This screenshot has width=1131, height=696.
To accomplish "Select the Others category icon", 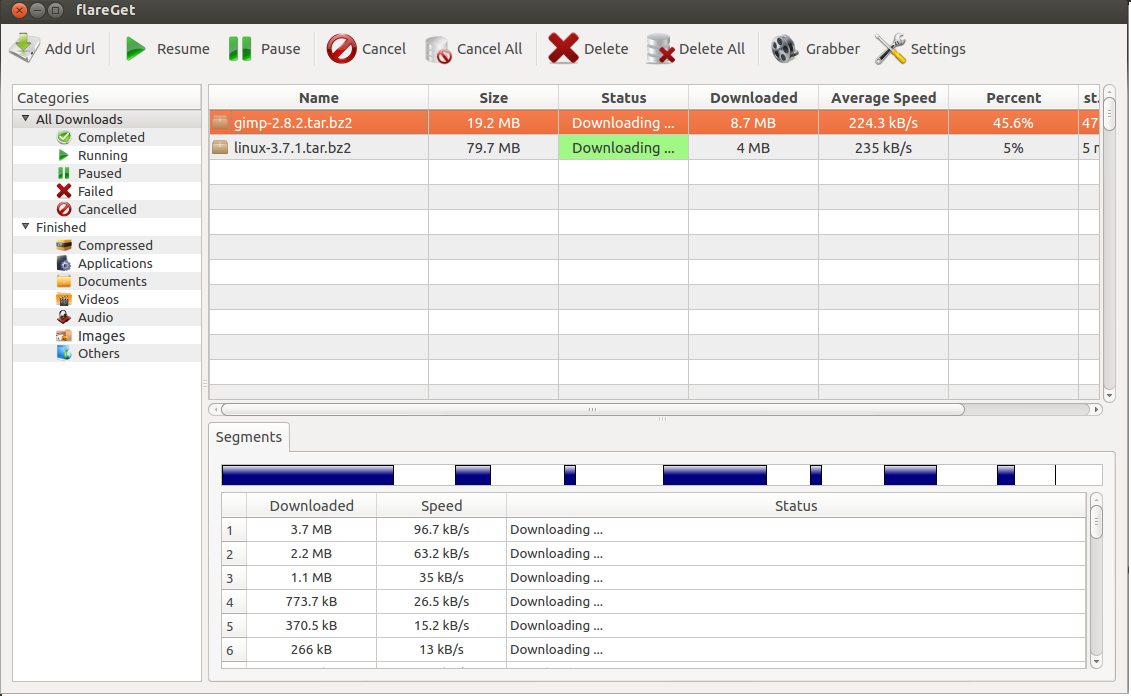I will pyautogui.click(x=64, y=353).
